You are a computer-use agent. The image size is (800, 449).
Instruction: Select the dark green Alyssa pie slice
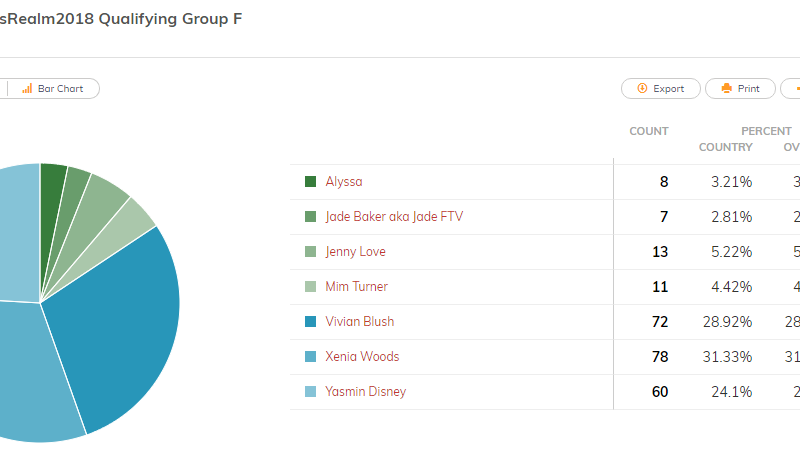[51, 204]
